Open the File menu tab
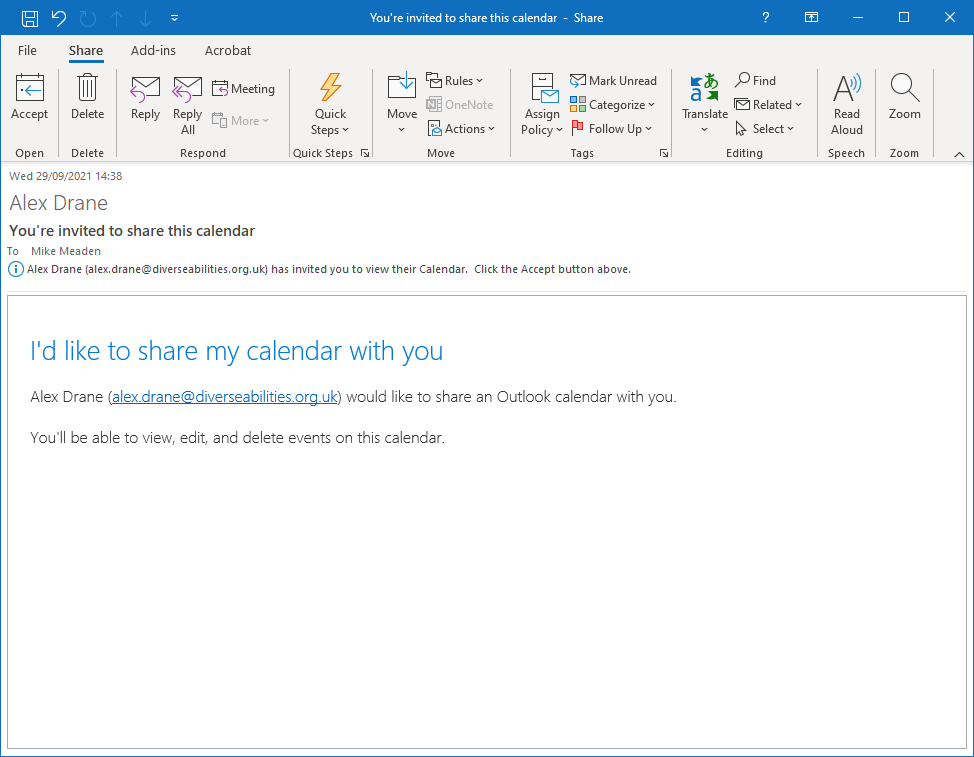Viewport: 974px width, 757px height. tap(27, 51)
